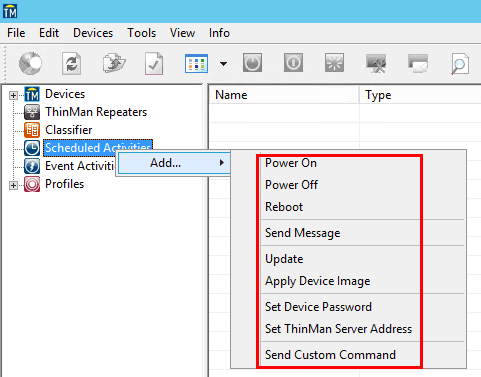Click the magnifier search toolbar icon

point(460,63)
